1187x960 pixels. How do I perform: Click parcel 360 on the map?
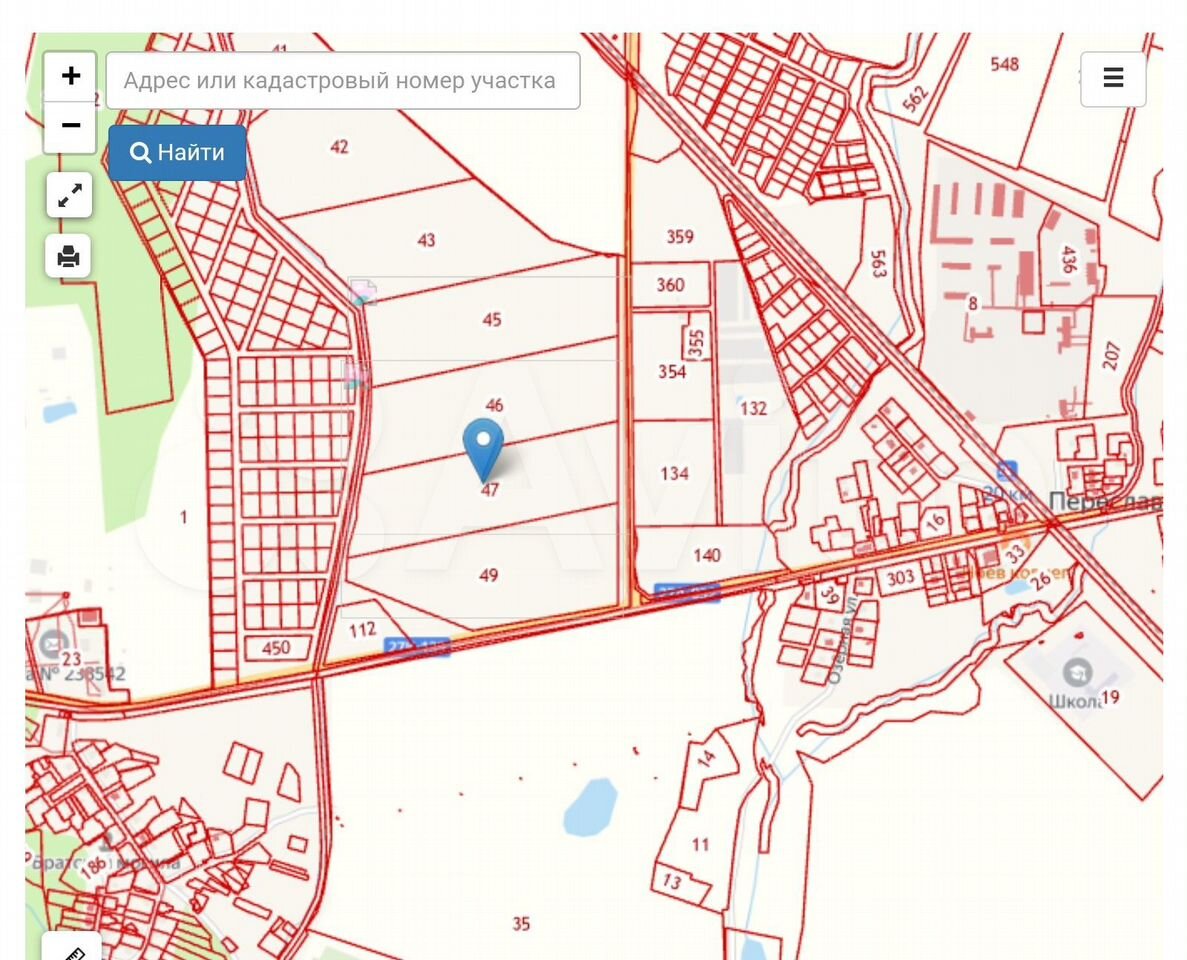[x=670, y=285]
